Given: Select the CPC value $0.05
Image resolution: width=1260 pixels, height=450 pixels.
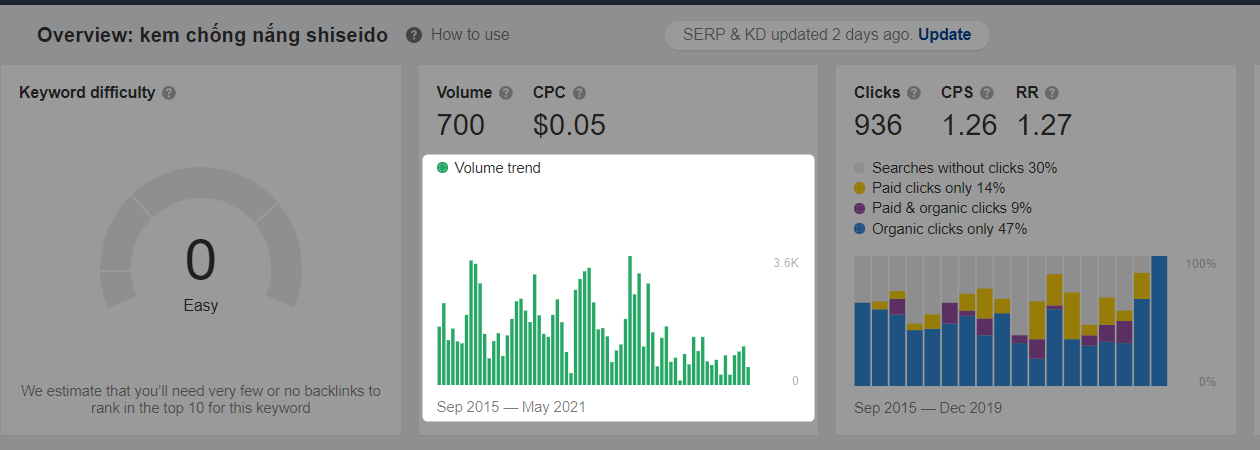Looking at the screenshot, I should 569,125.
